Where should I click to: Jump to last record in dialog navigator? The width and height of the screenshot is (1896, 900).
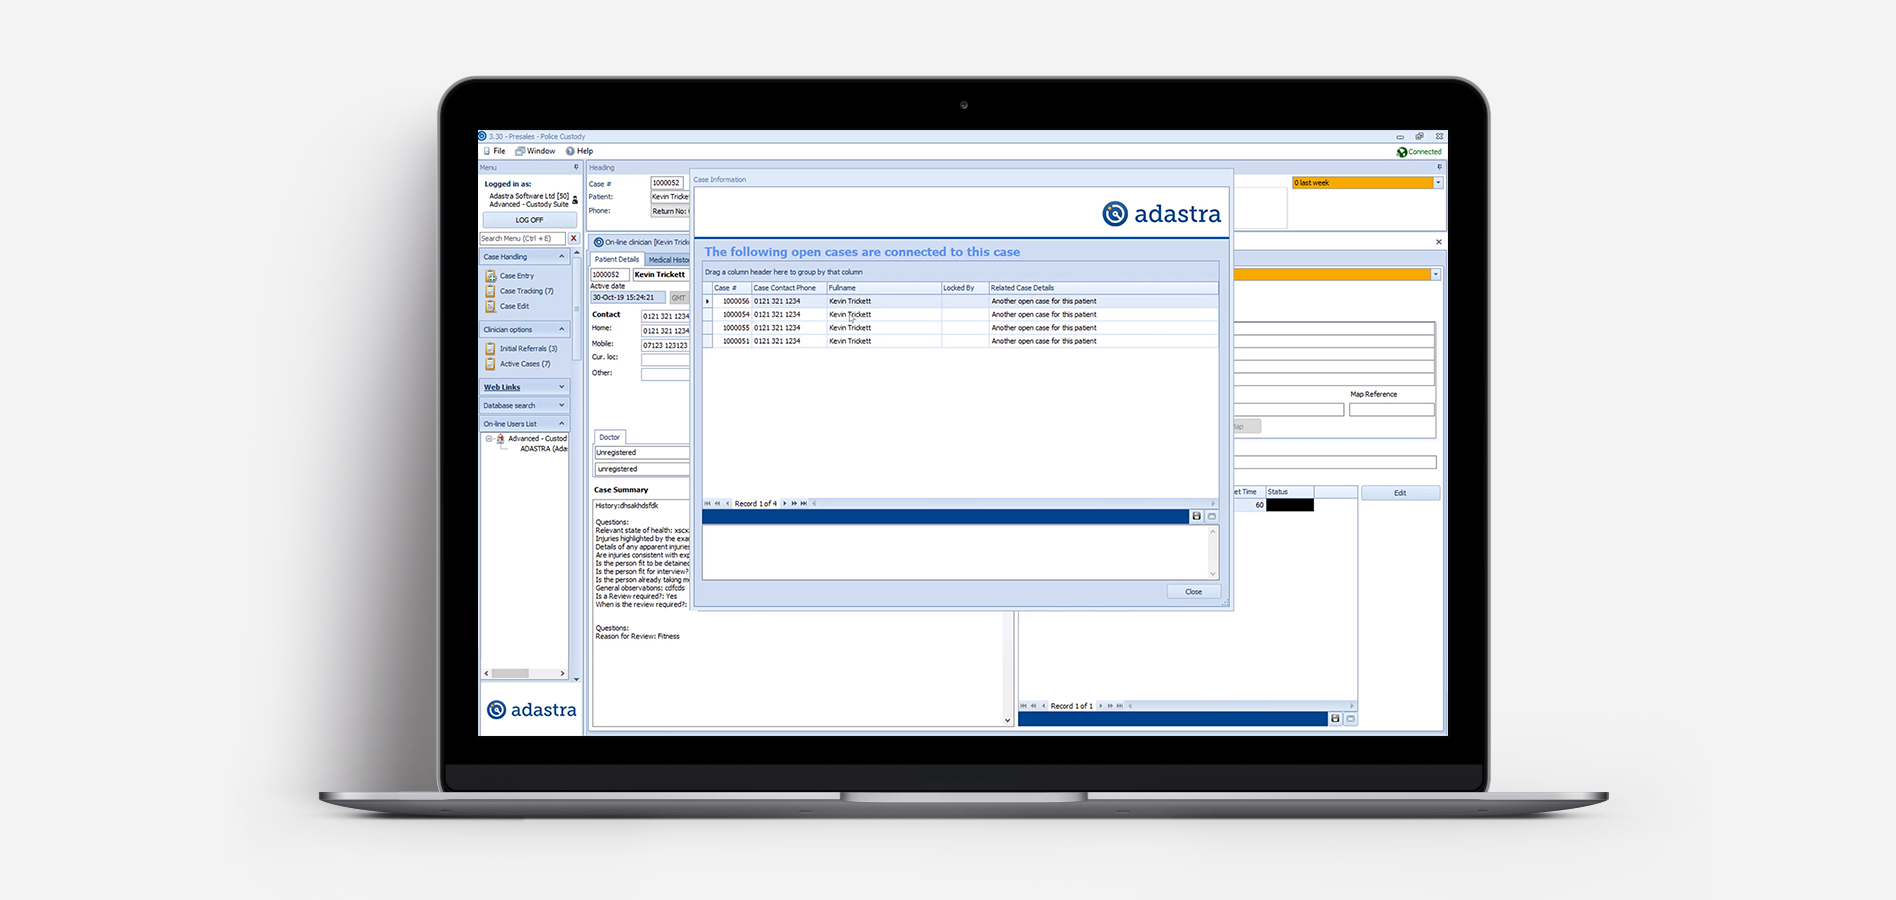pos(804,503)
